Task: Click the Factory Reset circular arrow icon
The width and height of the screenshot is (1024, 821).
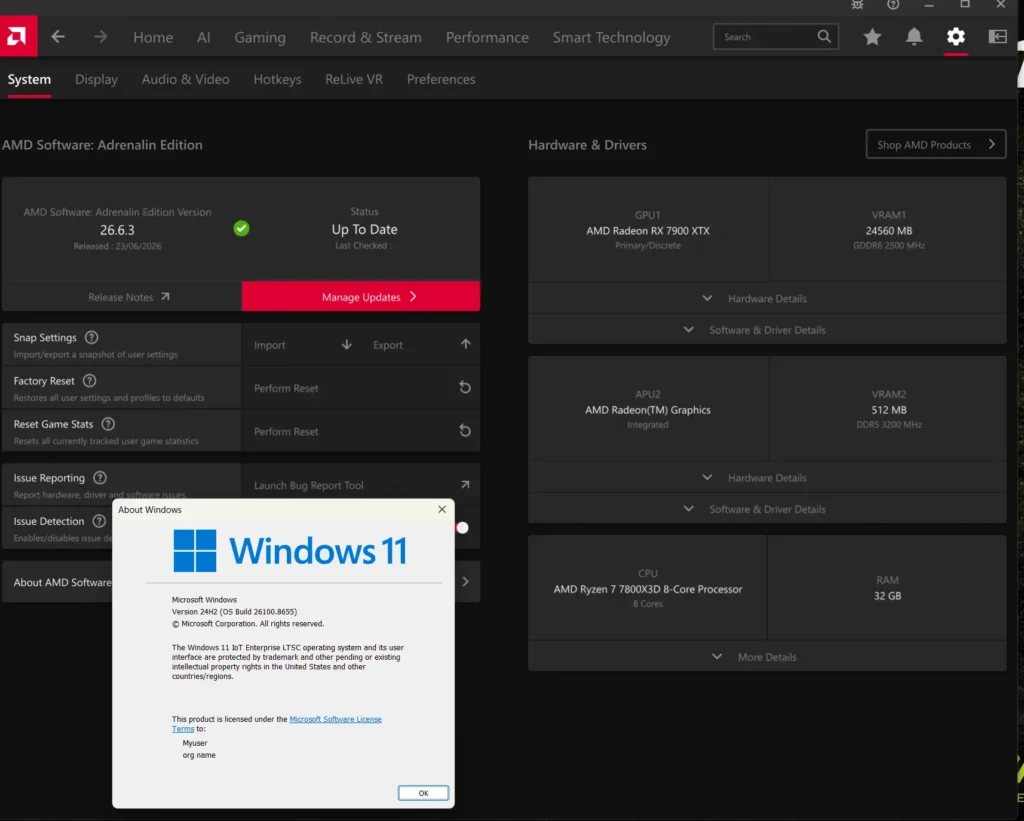Action: tap(465, 388)
